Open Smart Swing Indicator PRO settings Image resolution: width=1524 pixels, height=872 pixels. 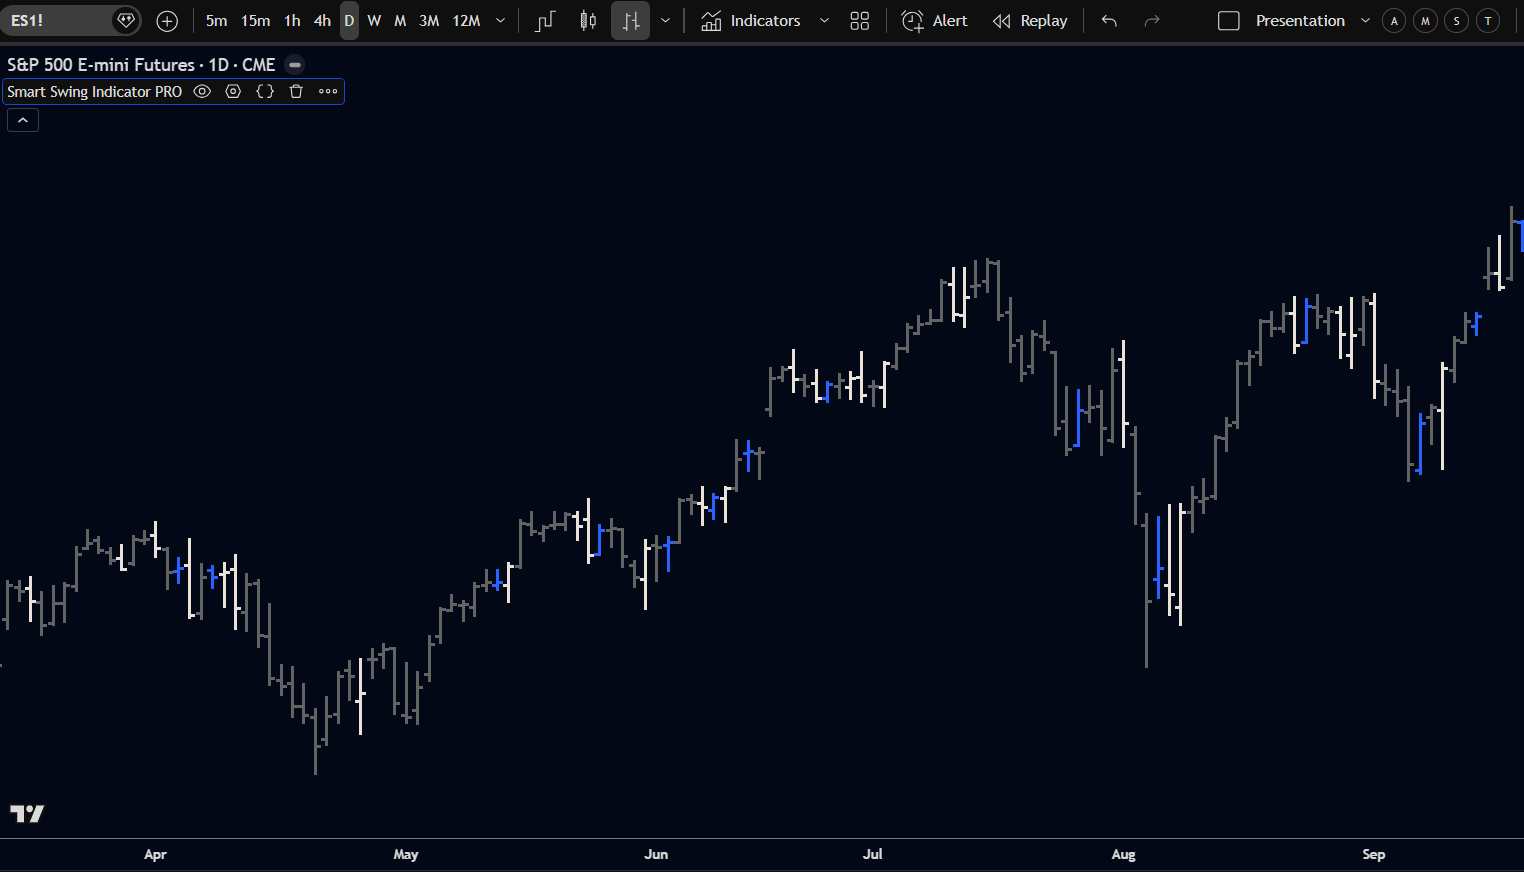point(233,91)
